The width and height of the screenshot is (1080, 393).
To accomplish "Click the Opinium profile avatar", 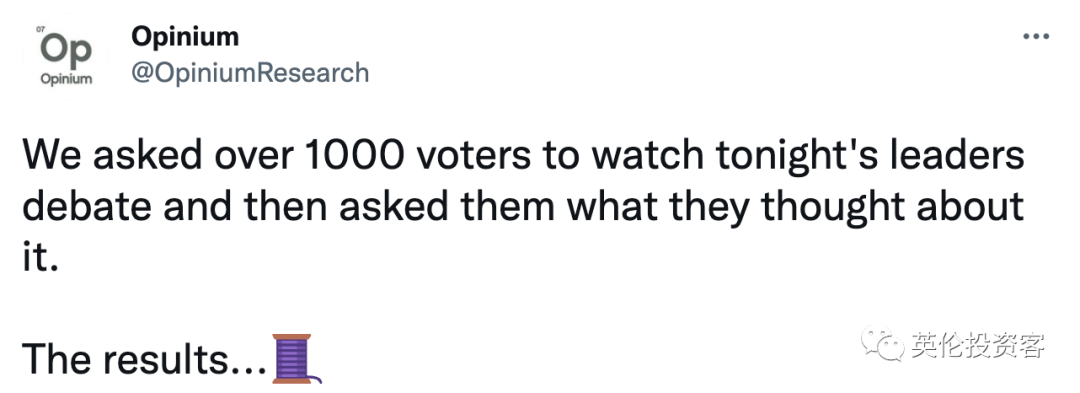I will (x=66, y=59).
